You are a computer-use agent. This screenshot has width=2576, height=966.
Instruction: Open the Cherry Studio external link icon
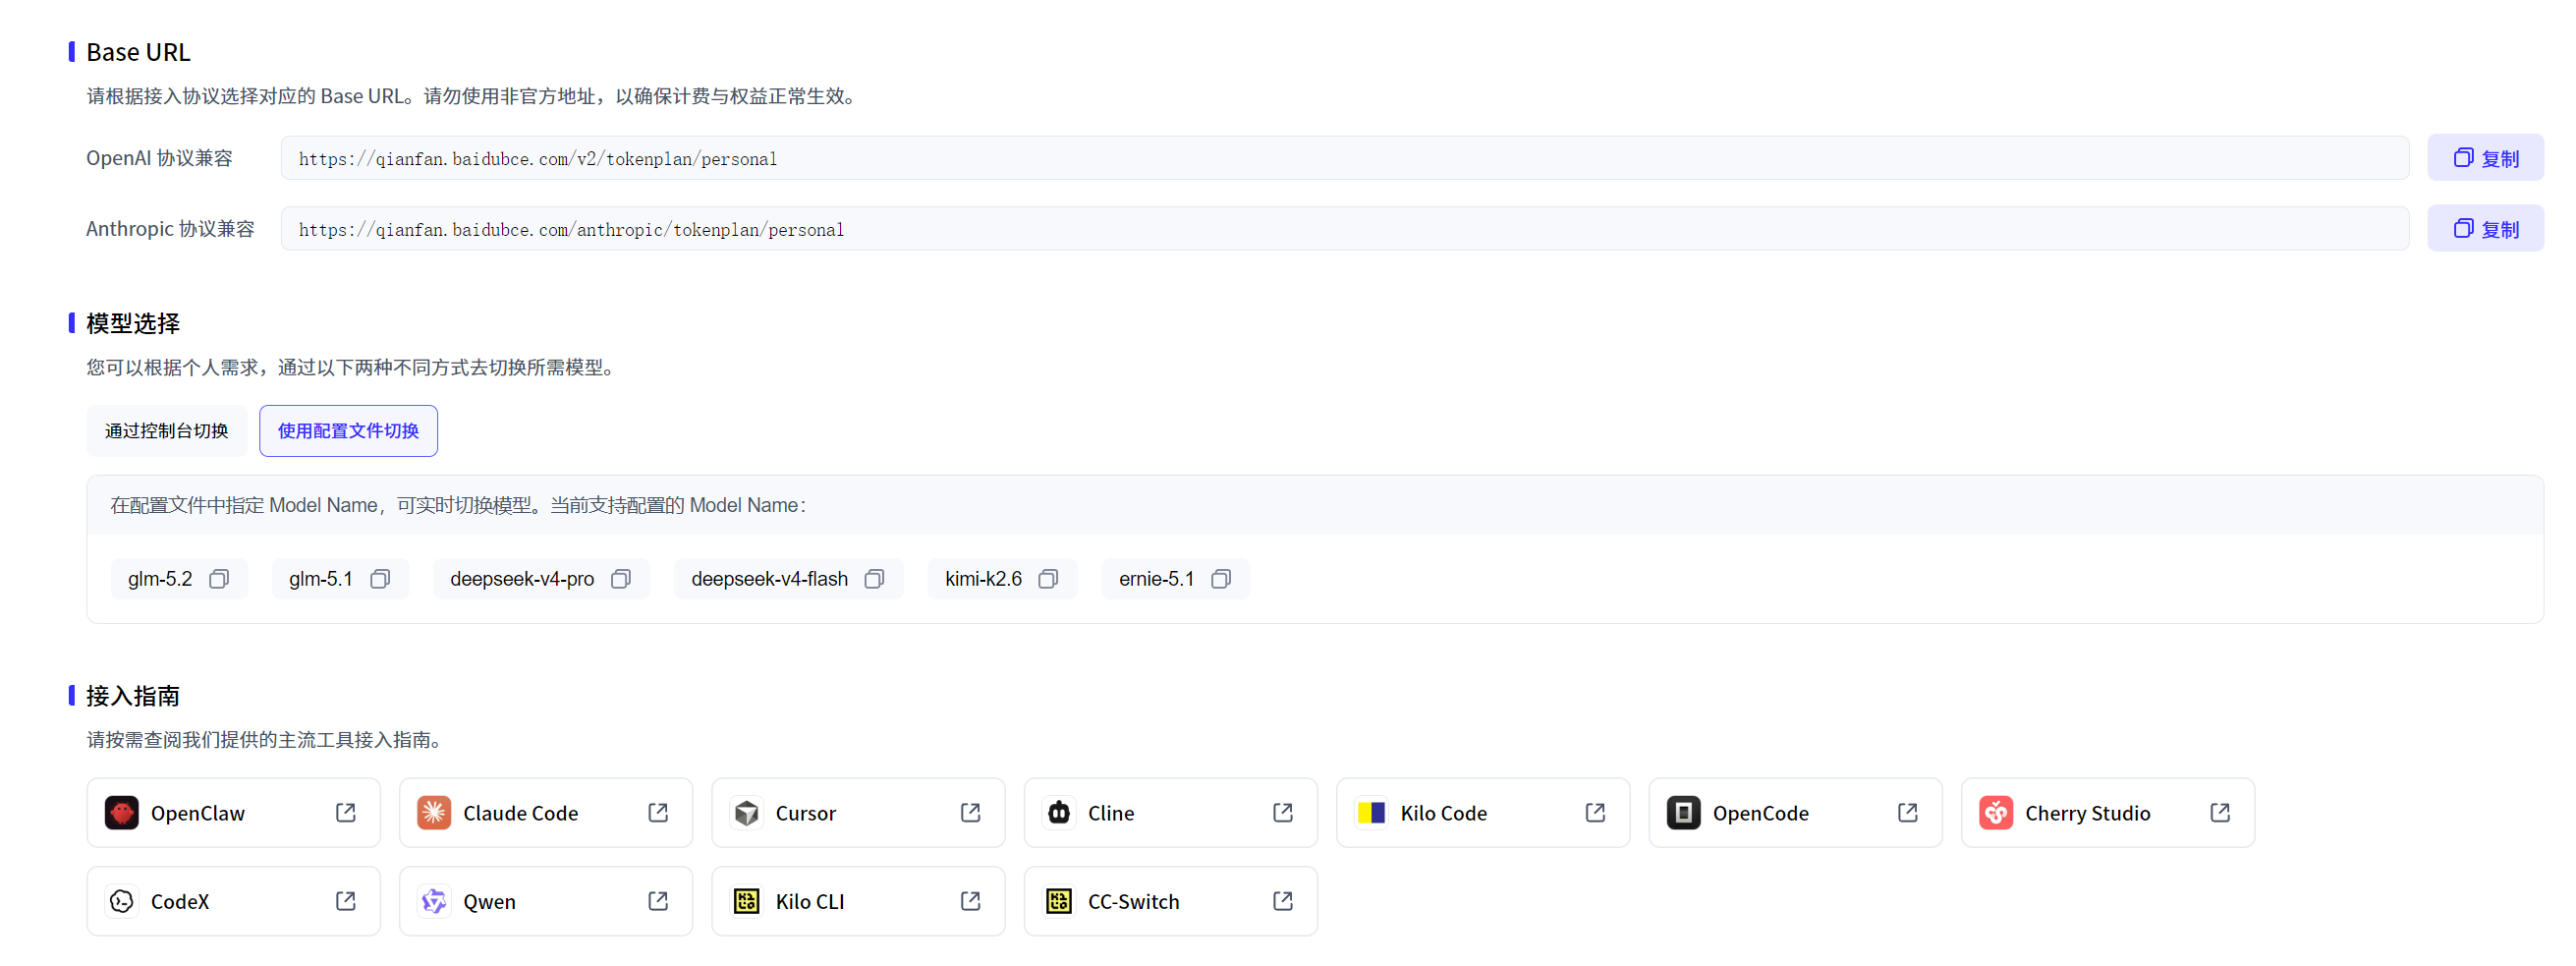(2220, 813)
